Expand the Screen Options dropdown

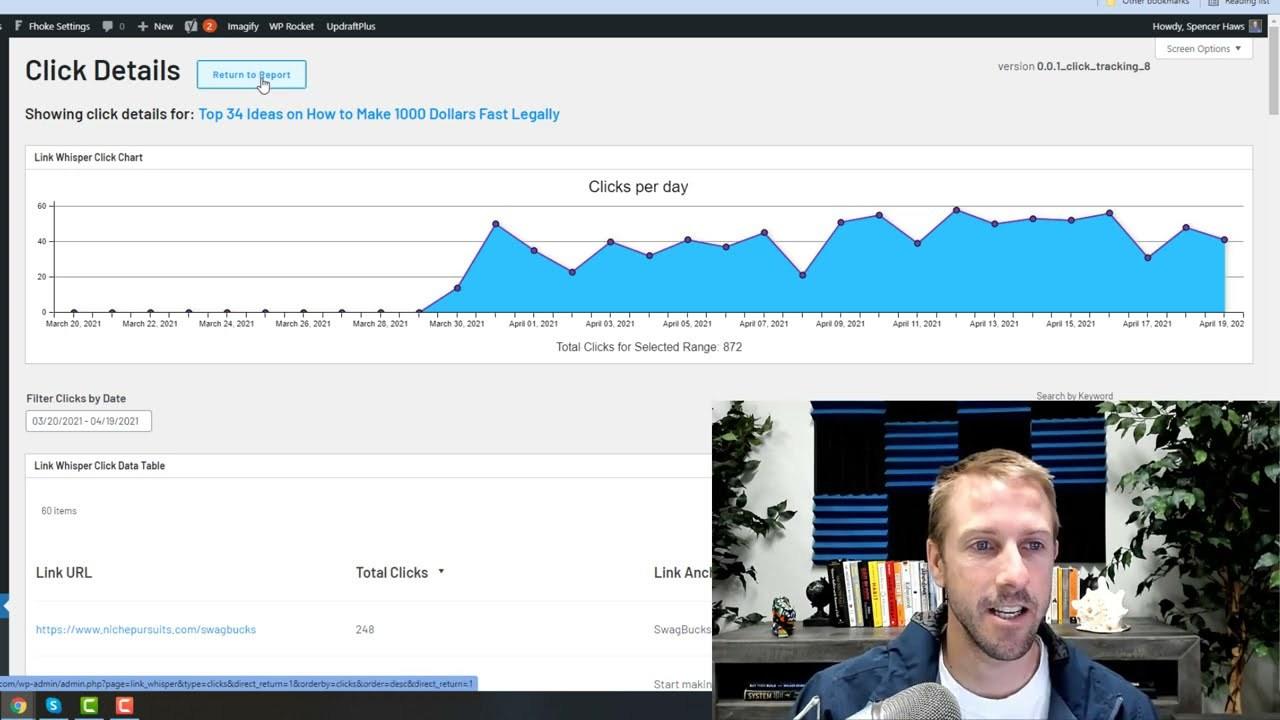pyautogui.click(x=1203, y=48)
